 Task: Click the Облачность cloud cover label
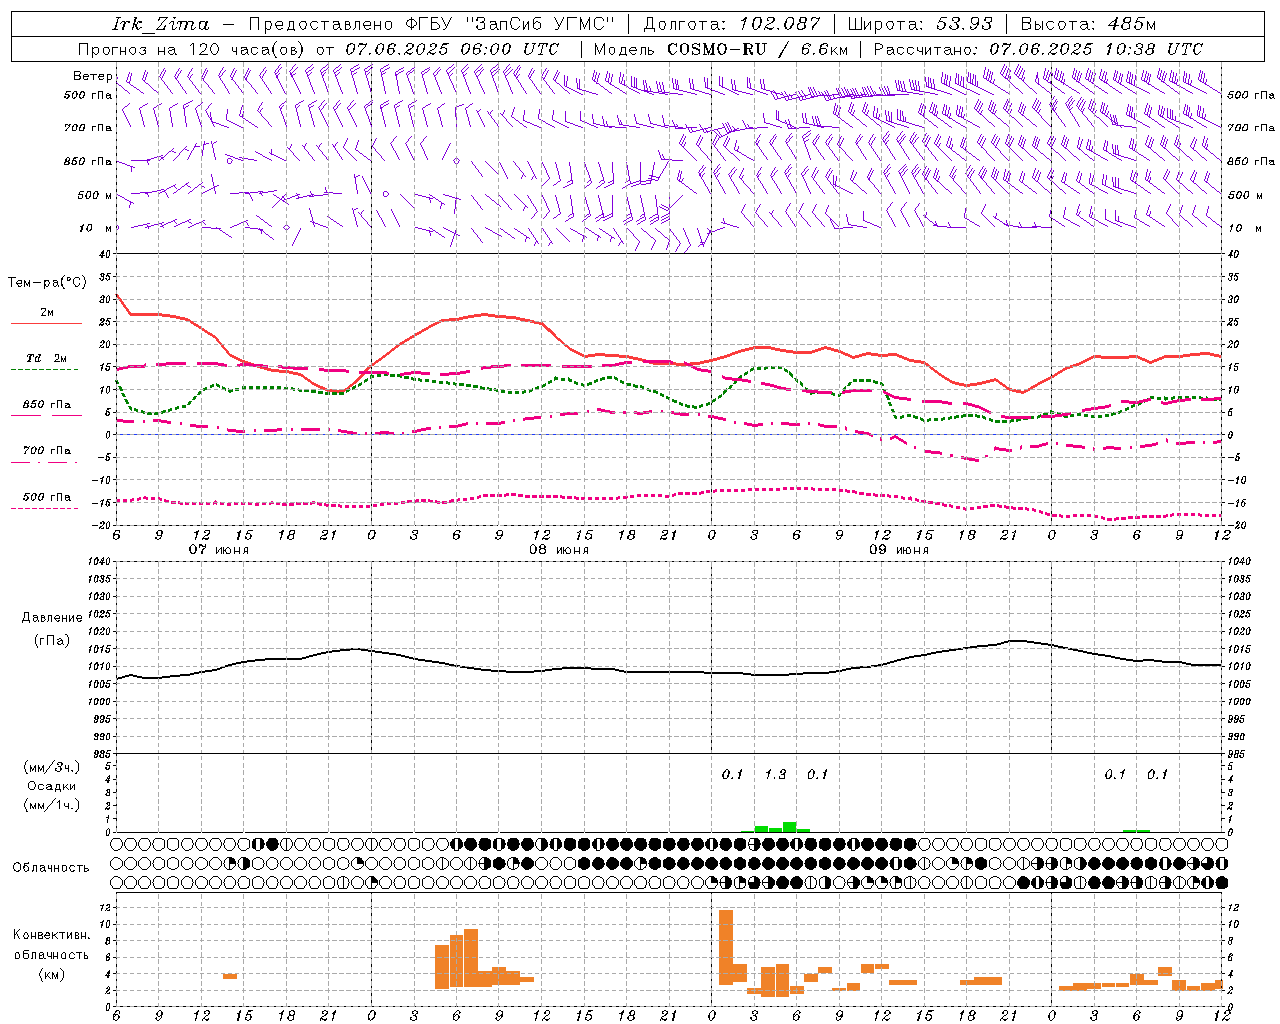(51, 867)
